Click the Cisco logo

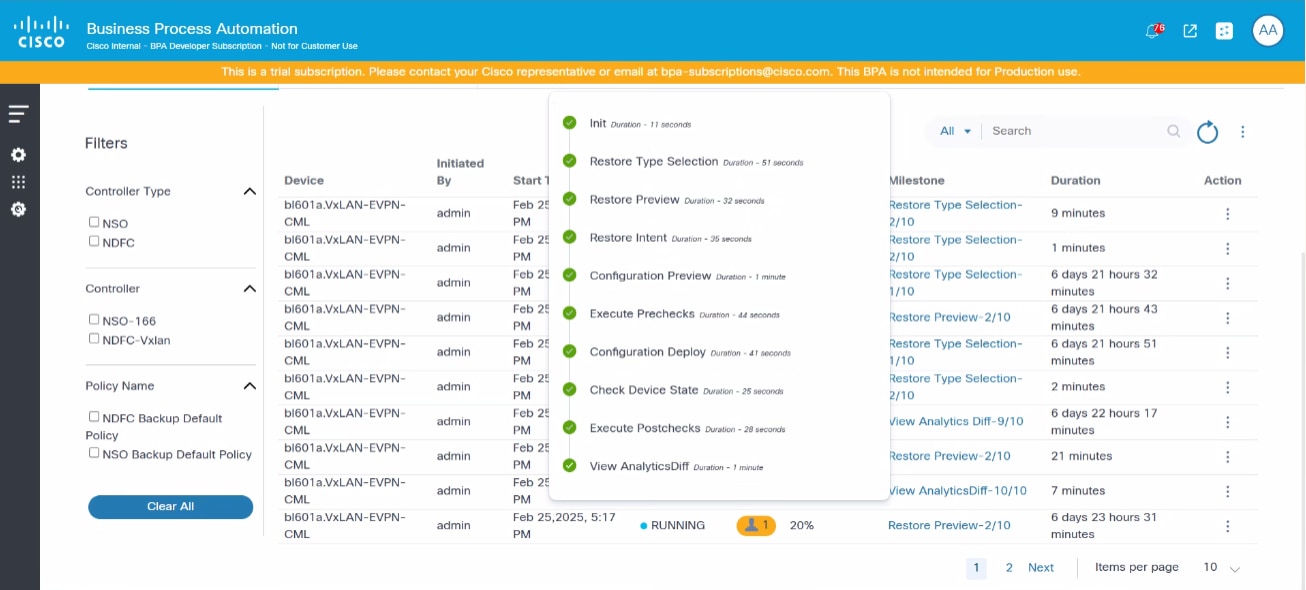41,31
